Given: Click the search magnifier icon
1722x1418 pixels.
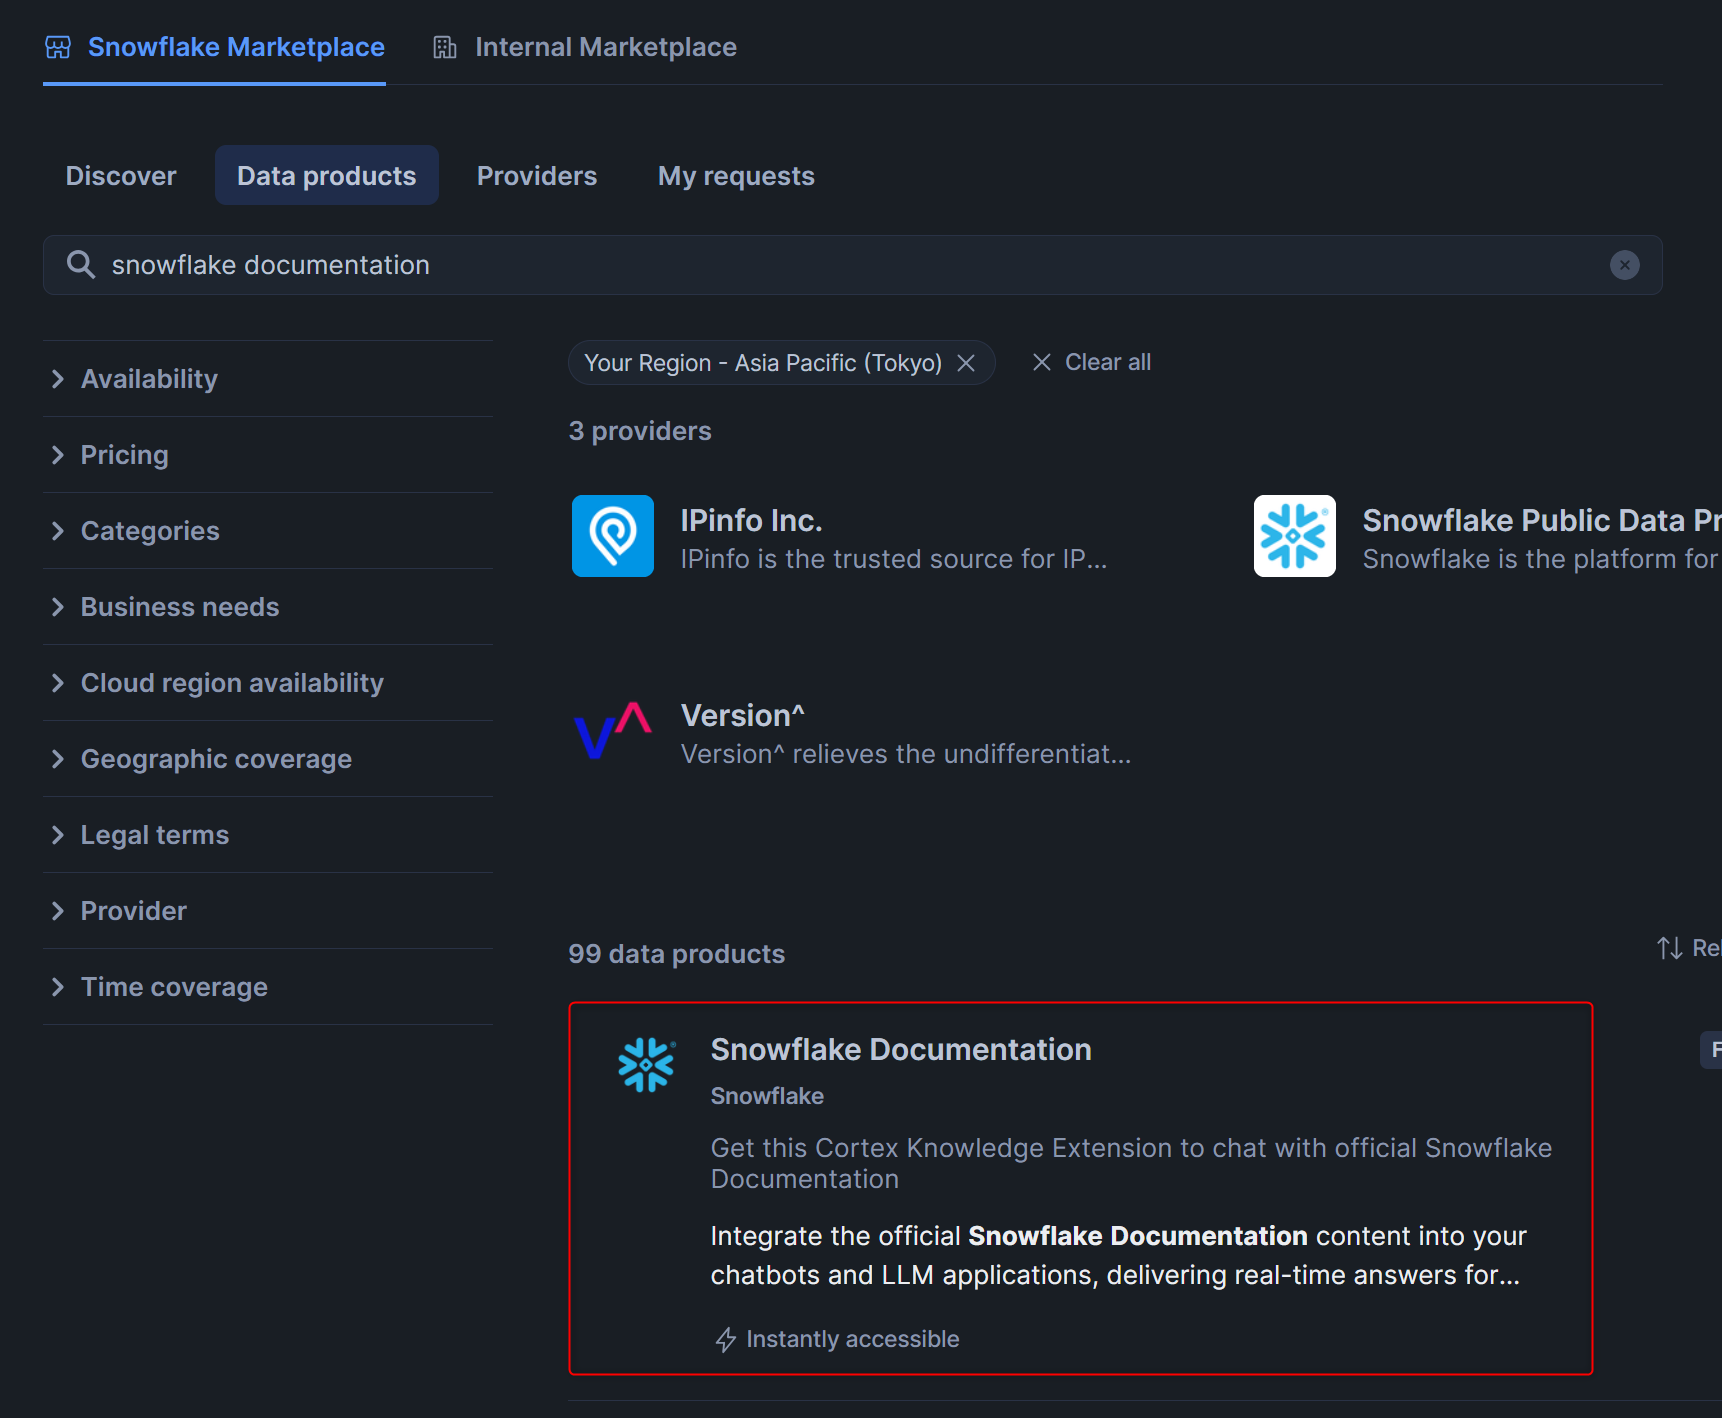Looking at the screenshot, I should (80, 265).
